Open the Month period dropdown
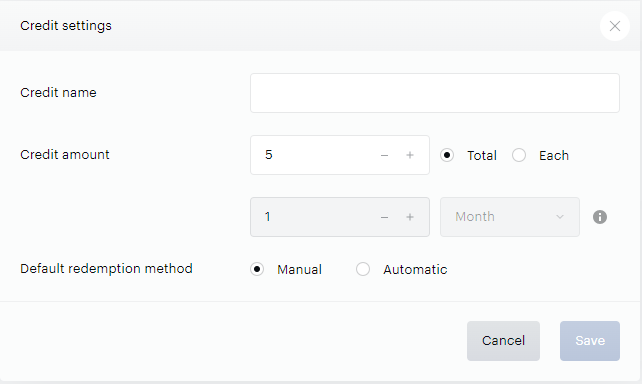This screenshot has height=384, width=642. [x=510, y=217]
